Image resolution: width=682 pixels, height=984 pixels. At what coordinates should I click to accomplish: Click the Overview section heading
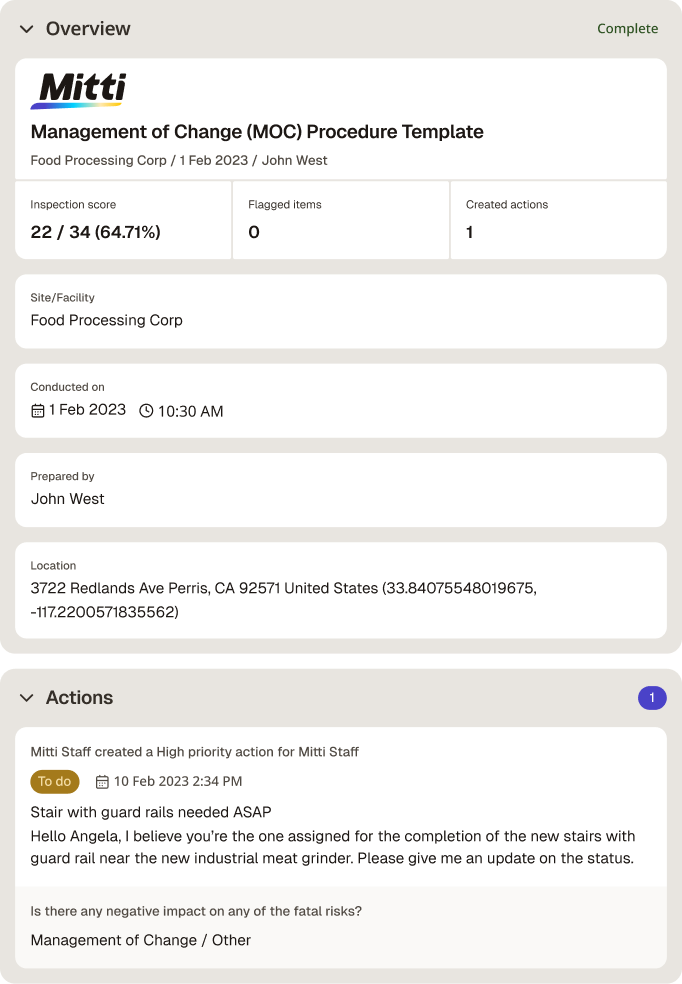(88, 29)
